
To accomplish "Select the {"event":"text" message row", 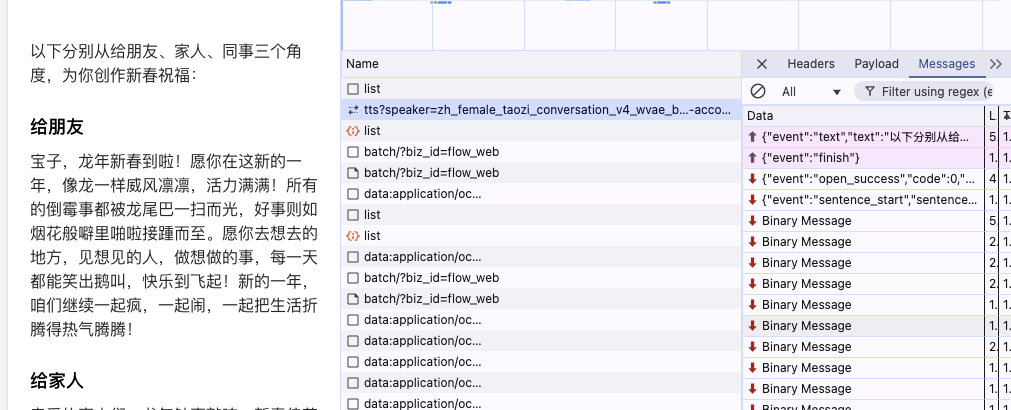I will click(864, 137).
